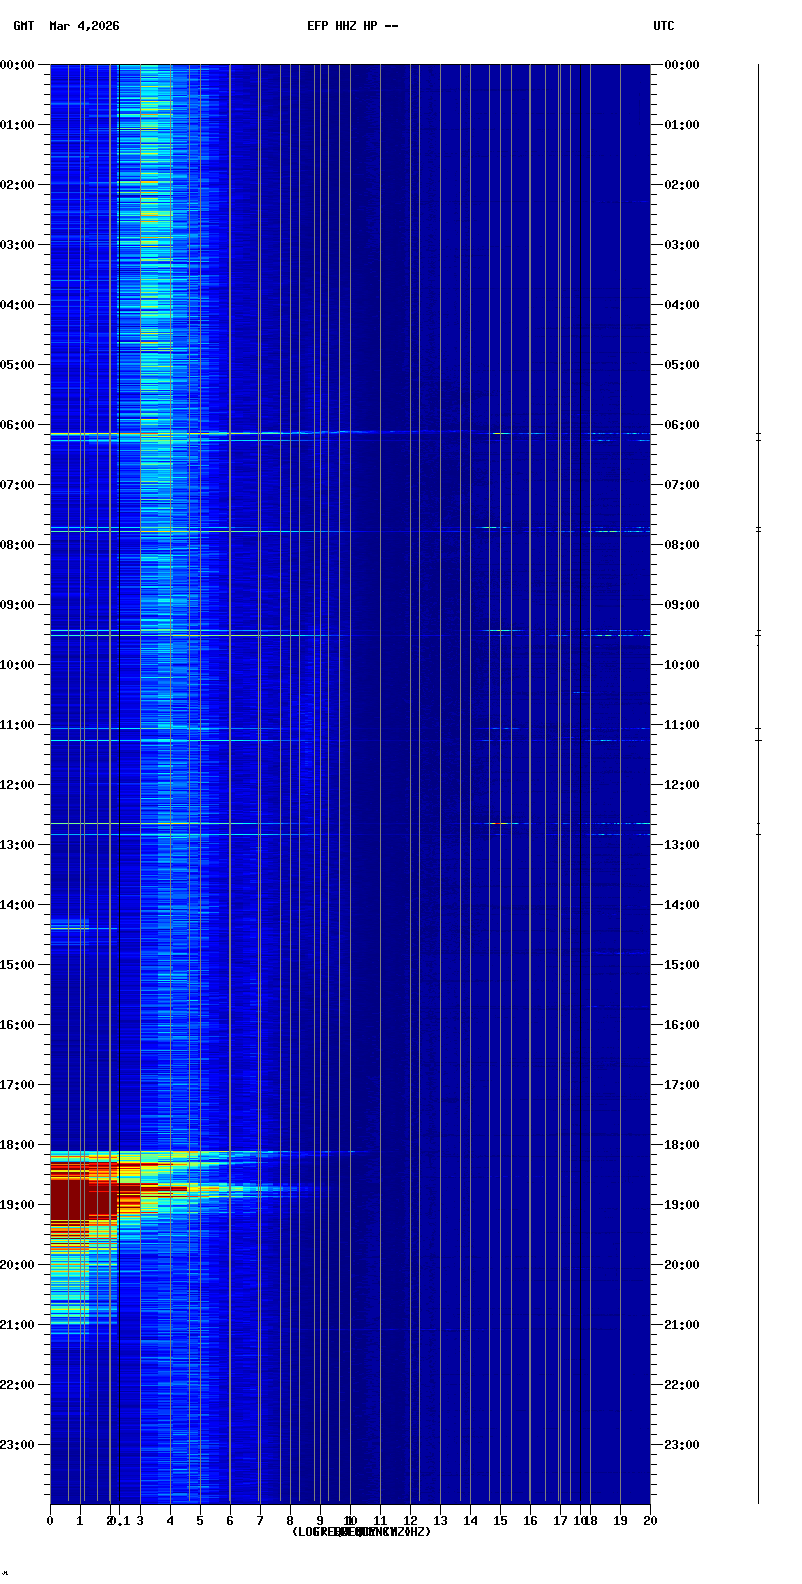Click the Mar 4,2026 date text
This screenshot has width=802, height=1584.
[x=84, y=26]
